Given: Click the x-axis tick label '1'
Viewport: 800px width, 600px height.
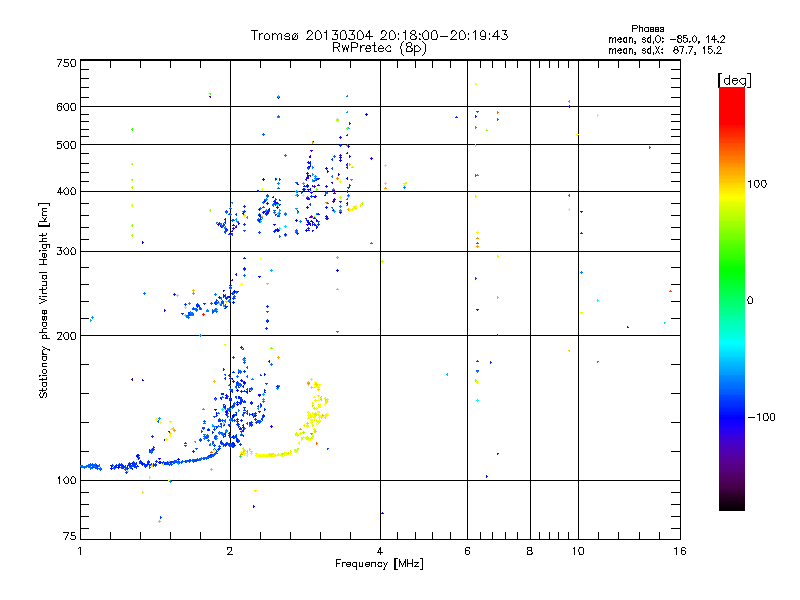Looking at the screenshot, I should point(80,551).
